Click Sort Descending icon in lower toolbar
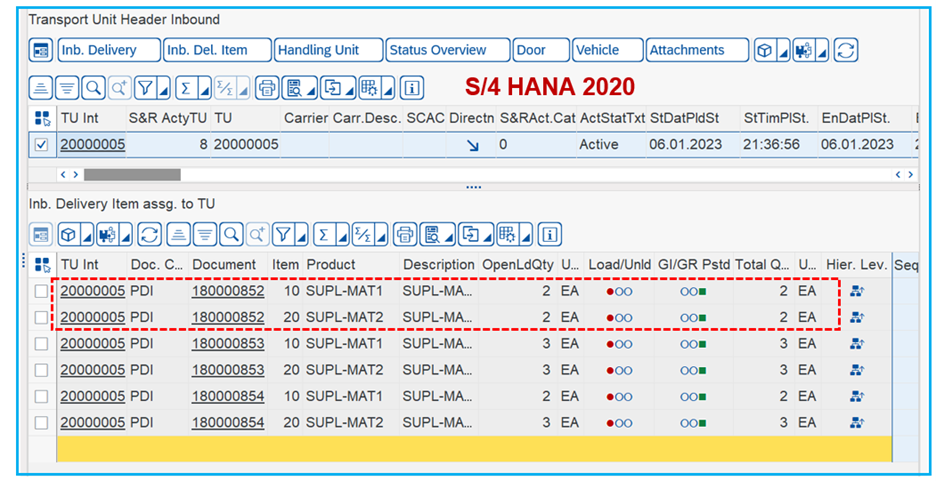 204,235
